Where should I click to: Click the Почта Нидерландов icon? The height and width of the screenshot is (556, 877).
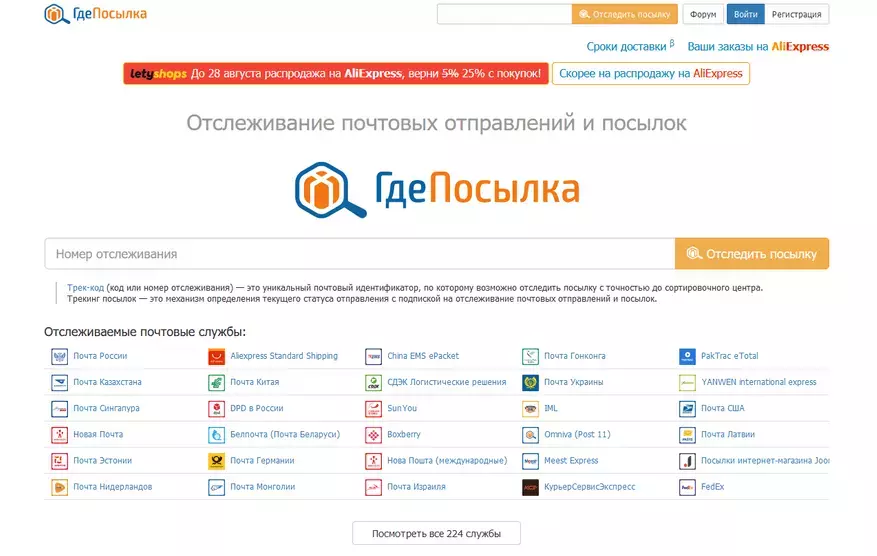point(59,488)
